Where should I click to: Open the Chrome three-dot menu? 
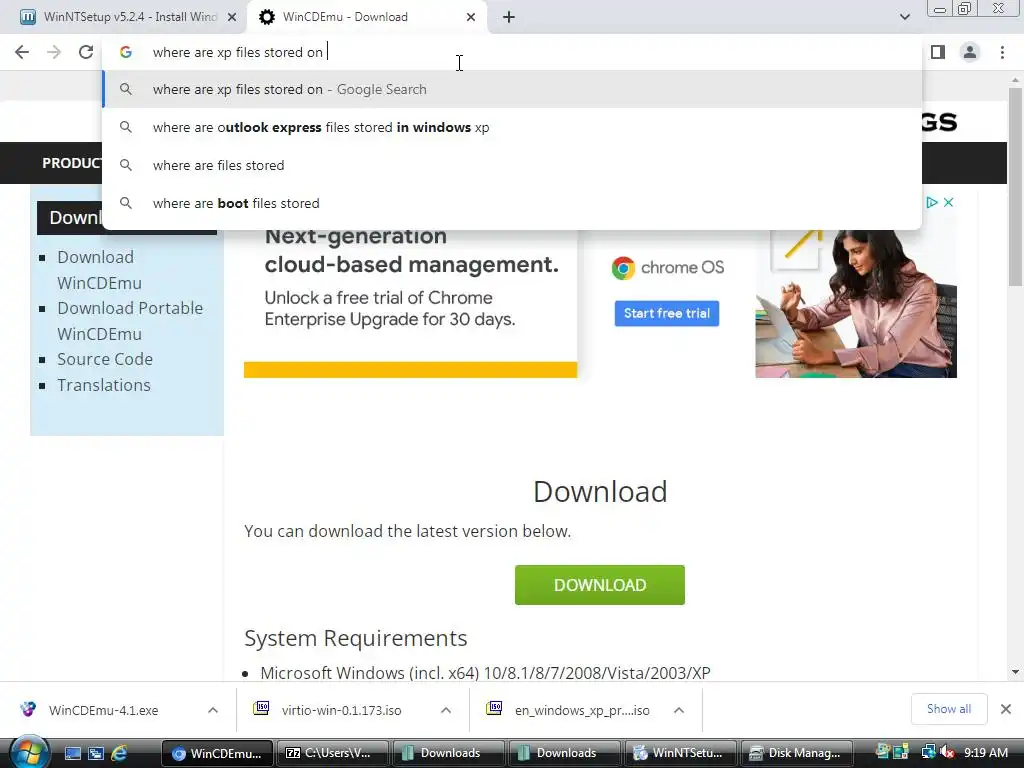pyautogui.click(x=1002, y=52)
